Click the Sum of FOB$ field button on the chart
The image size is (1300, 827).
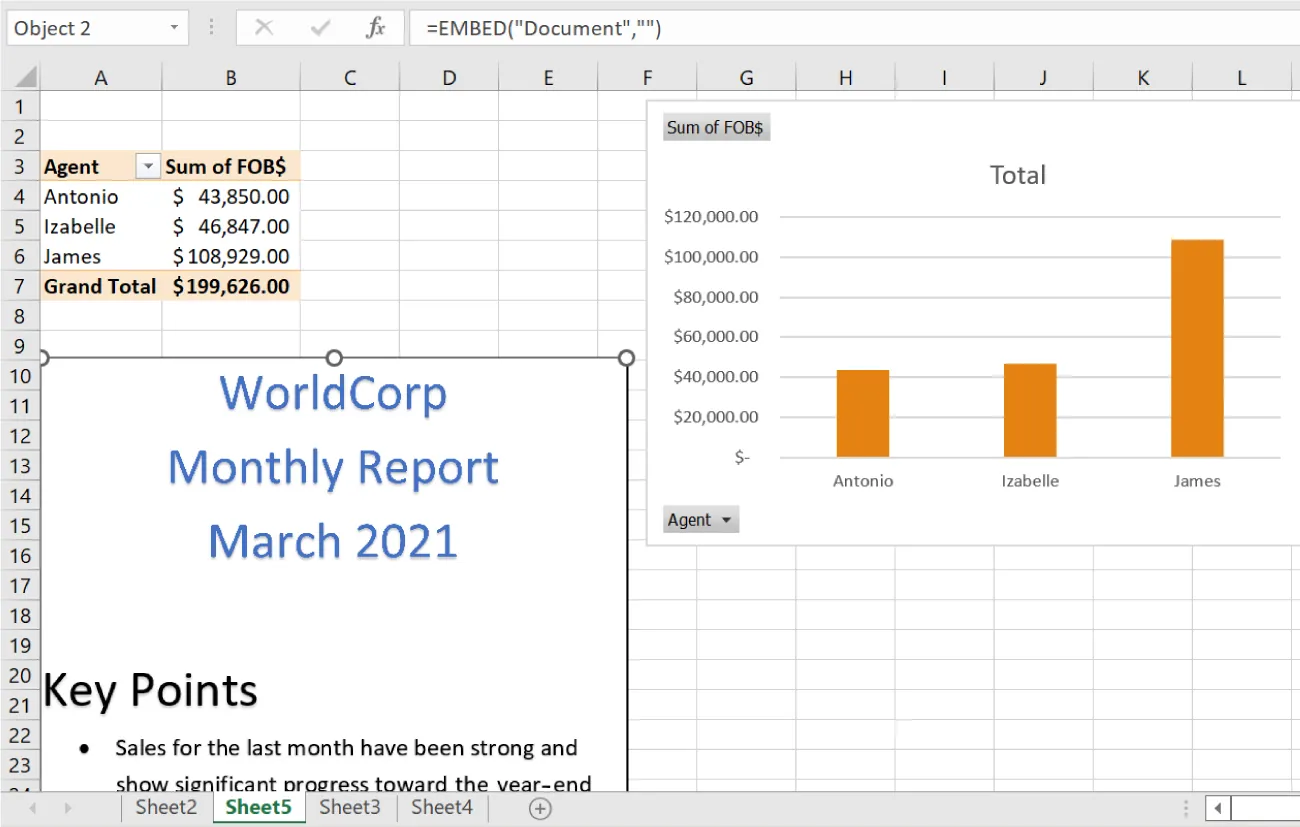716,126
